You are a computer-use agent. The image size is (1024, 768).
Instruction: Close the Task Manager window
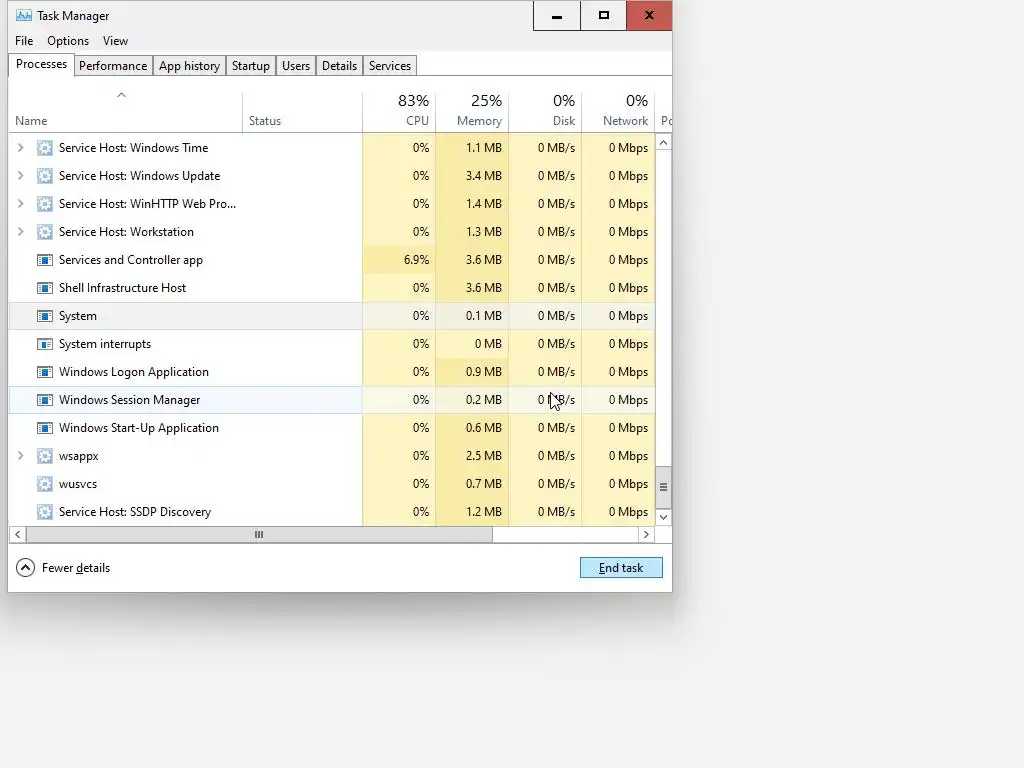(649, 16)
